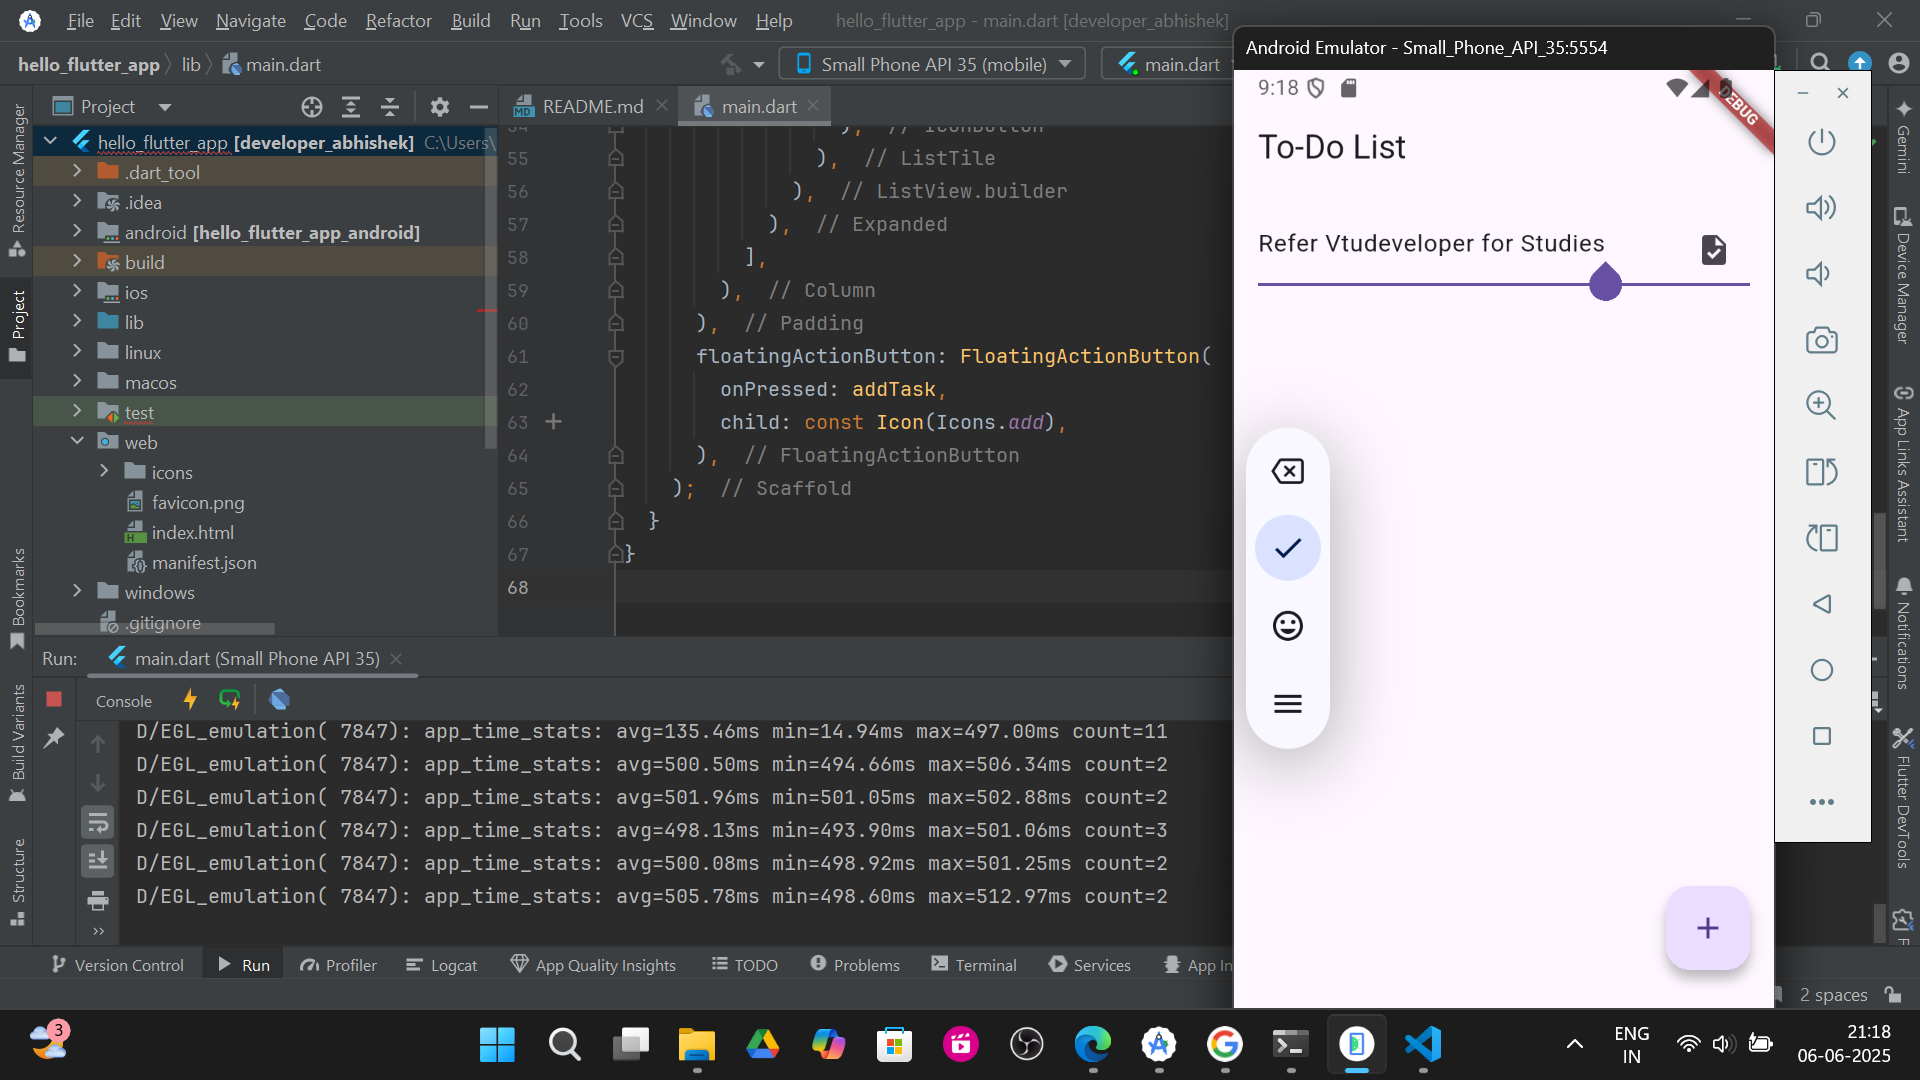This screenshot has height=1080, width=1920.
Task: Stop the running main.dart process
Action: point(54,700)
